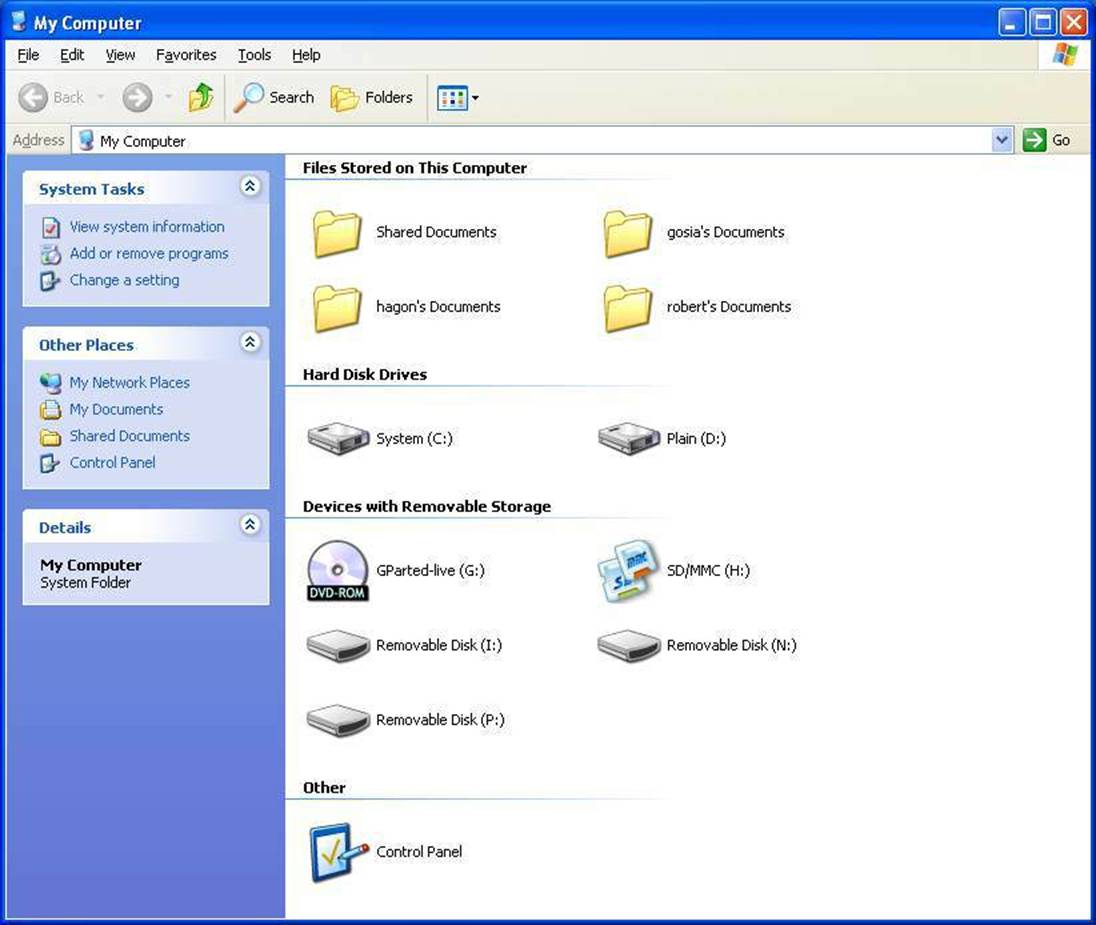Open the Favorites menu
1096x925 pixels.
click(186, 55)
